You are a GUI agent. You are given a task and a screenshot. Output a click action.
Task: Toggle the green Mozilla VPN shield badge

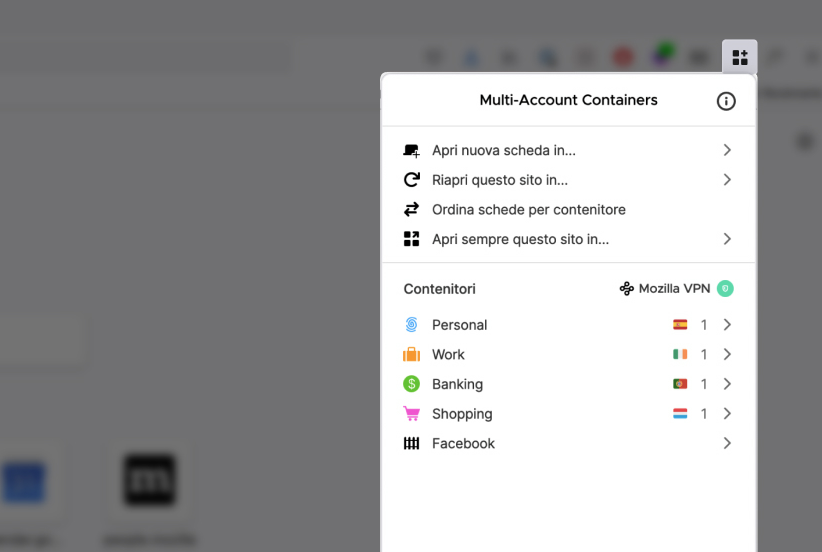click(x=725, y=288)
